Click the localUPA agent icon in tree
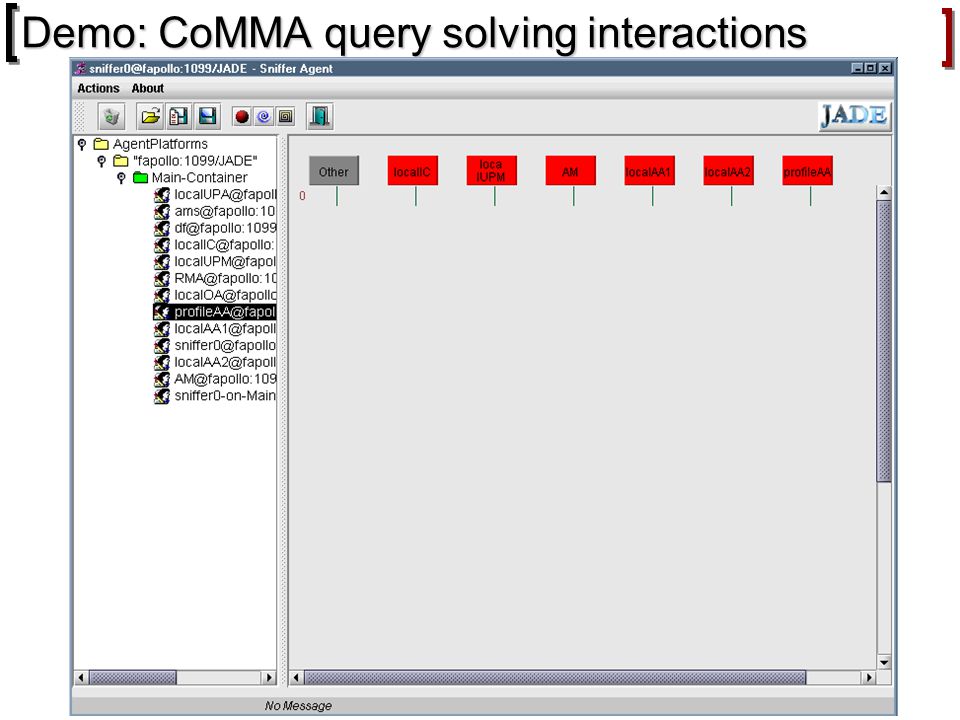960x720 pixels. coord(162,195)
